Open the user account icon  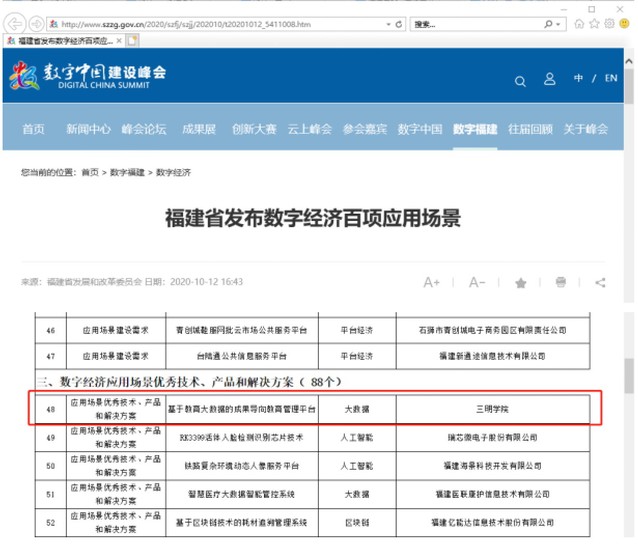549,80
